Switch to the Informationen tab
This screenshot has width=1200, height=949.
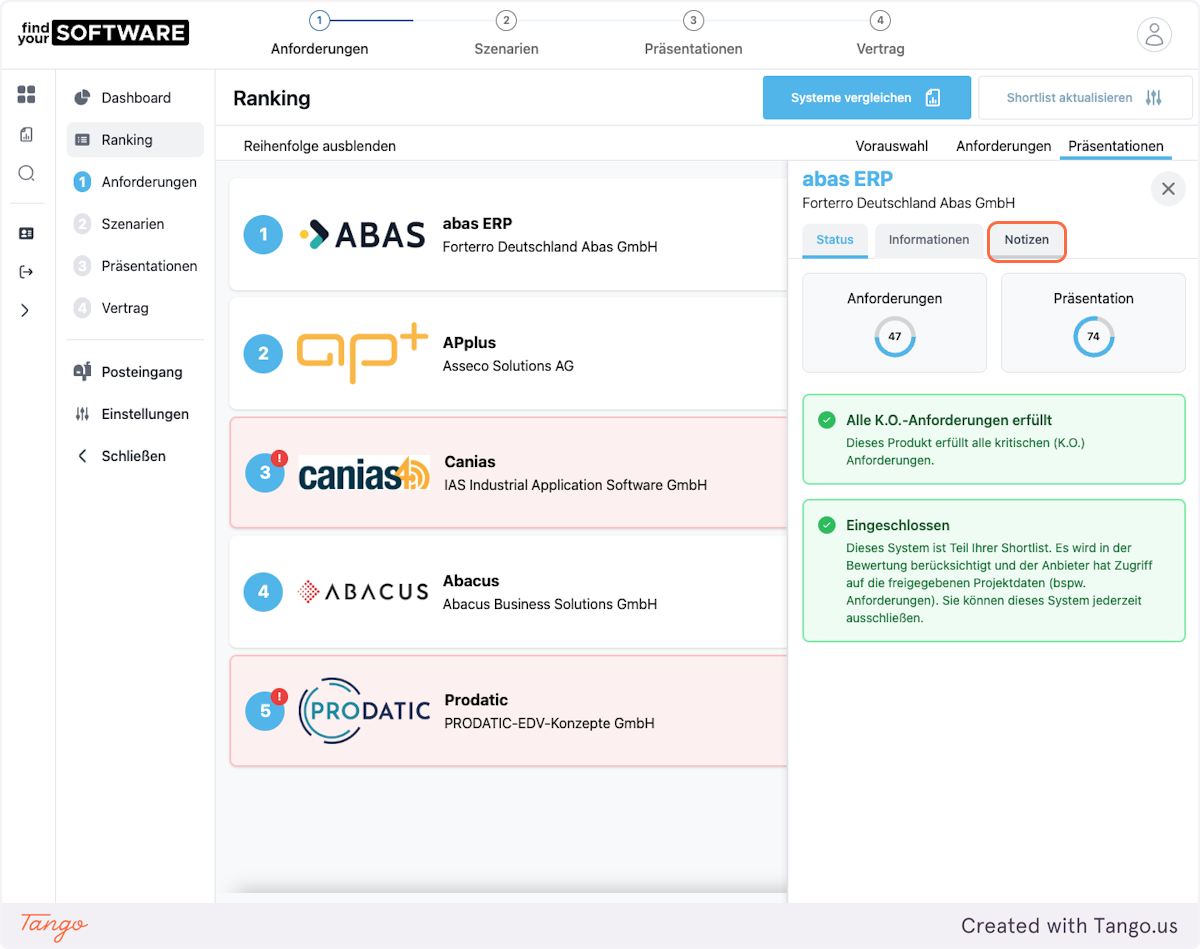pos(928,240)
